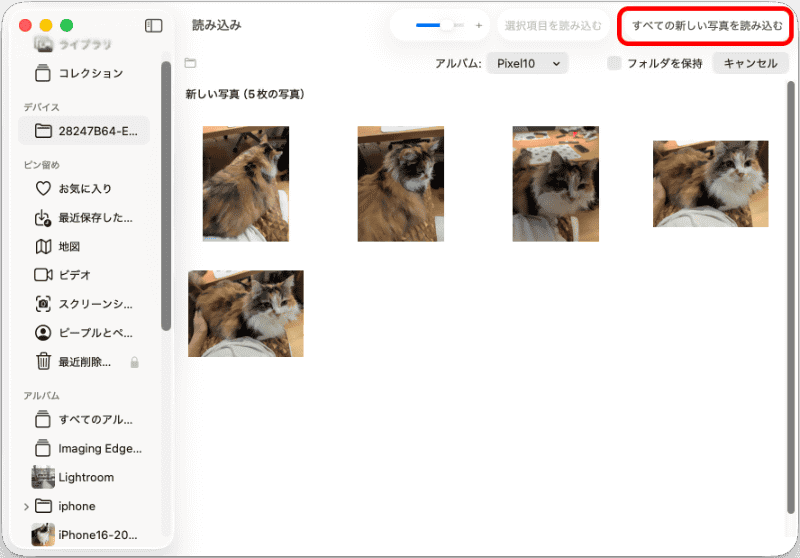Select device 28247B64-E... in sidebar
This screenshot has width=800, height=558.
(84, 131)
